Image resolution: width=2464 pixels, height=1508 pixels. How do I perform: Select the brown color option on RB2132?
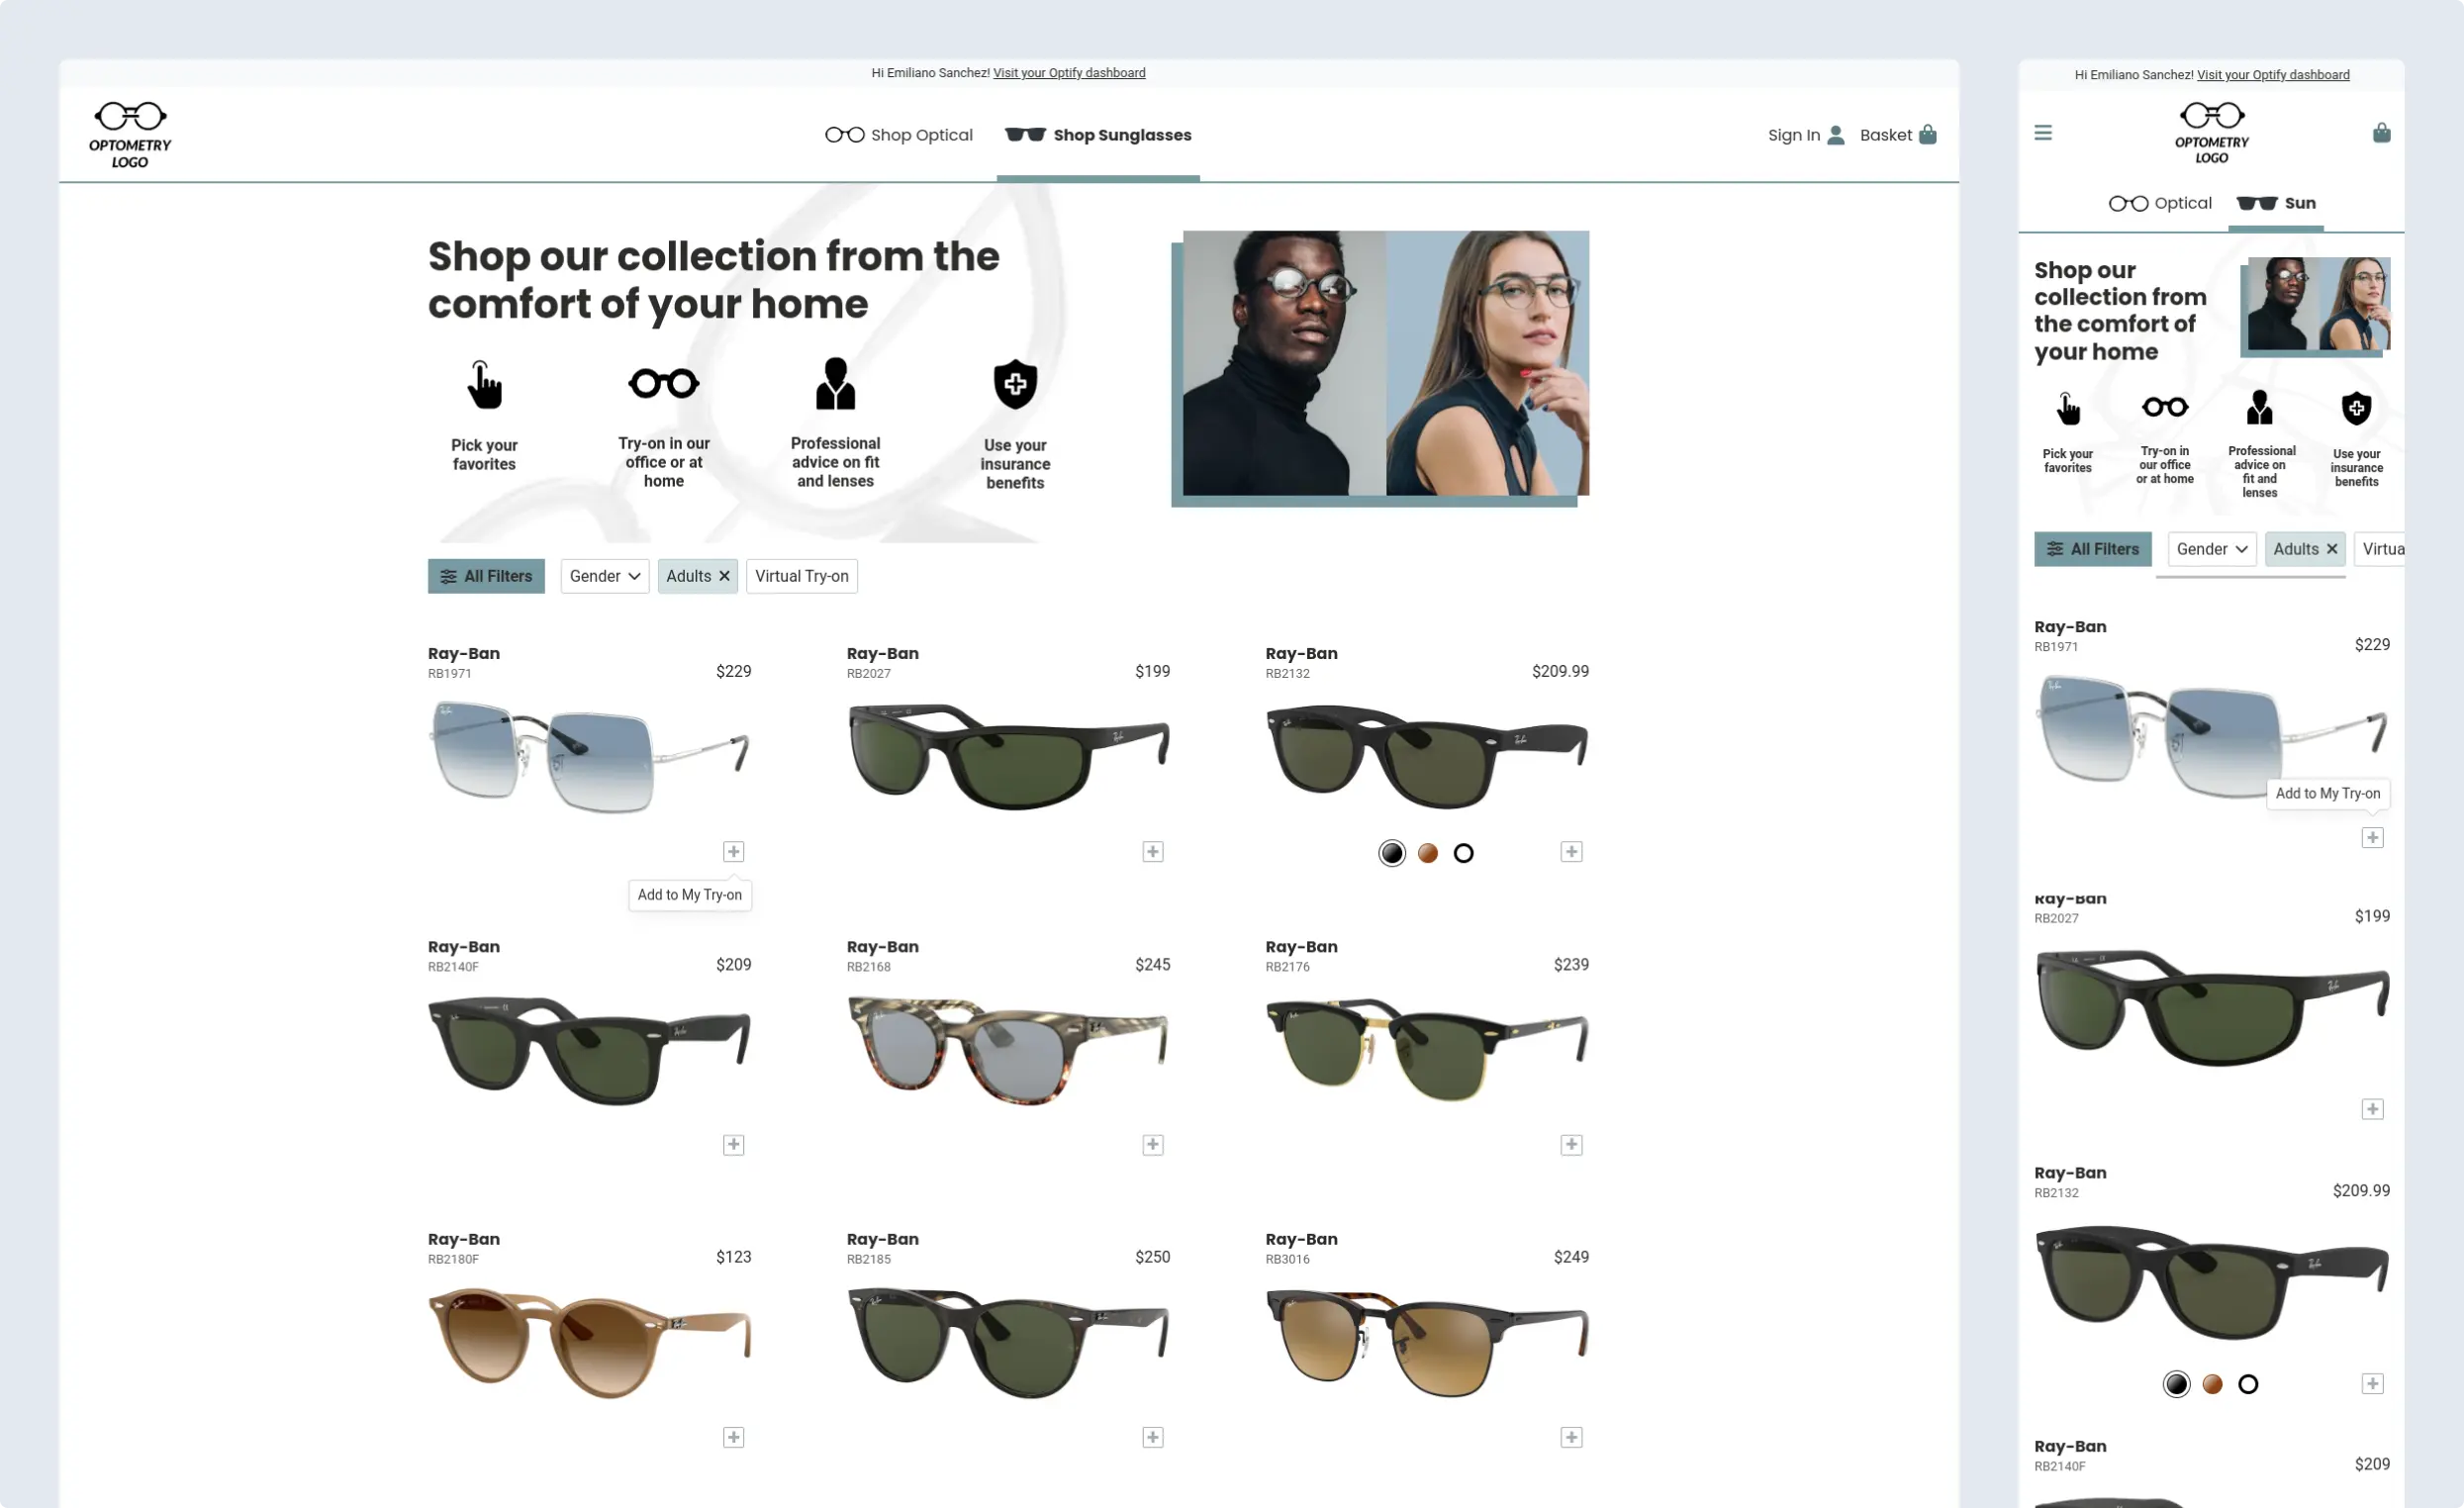1427,853
